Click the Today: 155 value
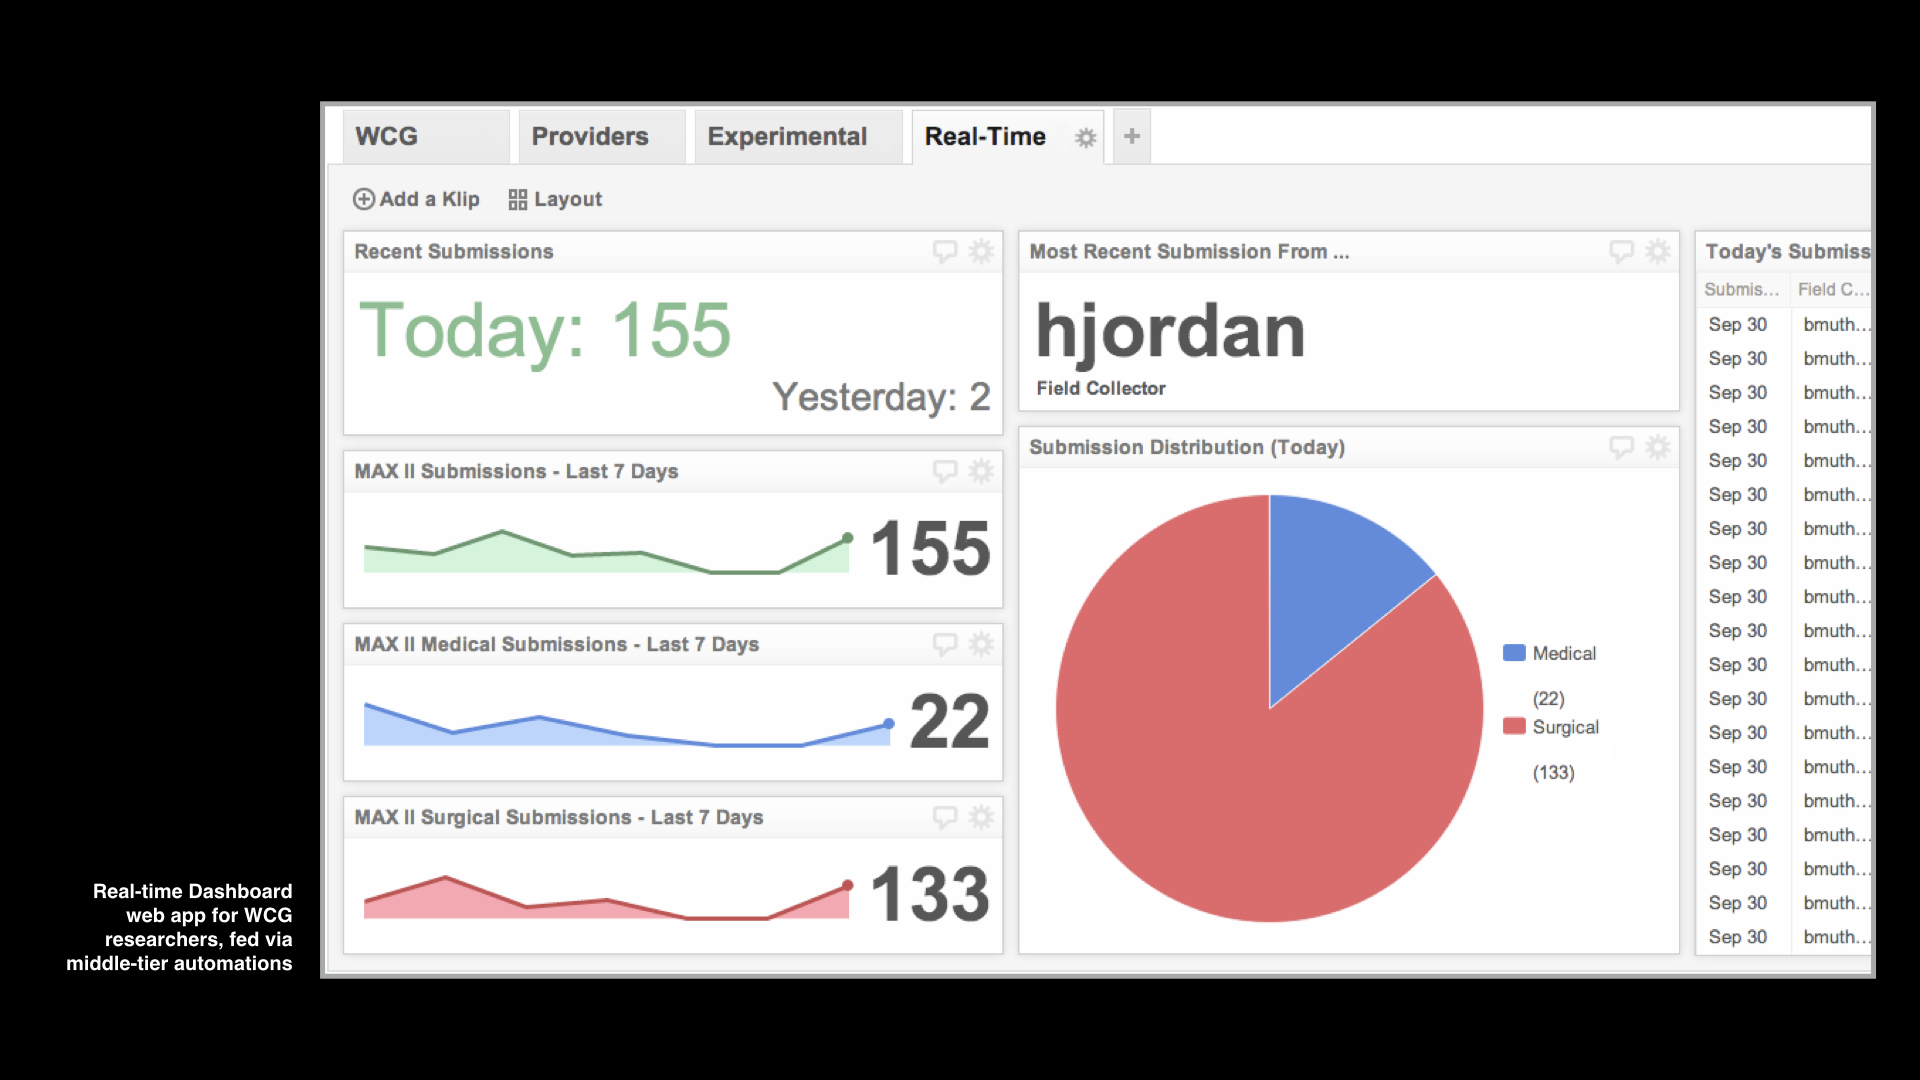Viewport: 1920px width, 1080px height. coord(545,330)
